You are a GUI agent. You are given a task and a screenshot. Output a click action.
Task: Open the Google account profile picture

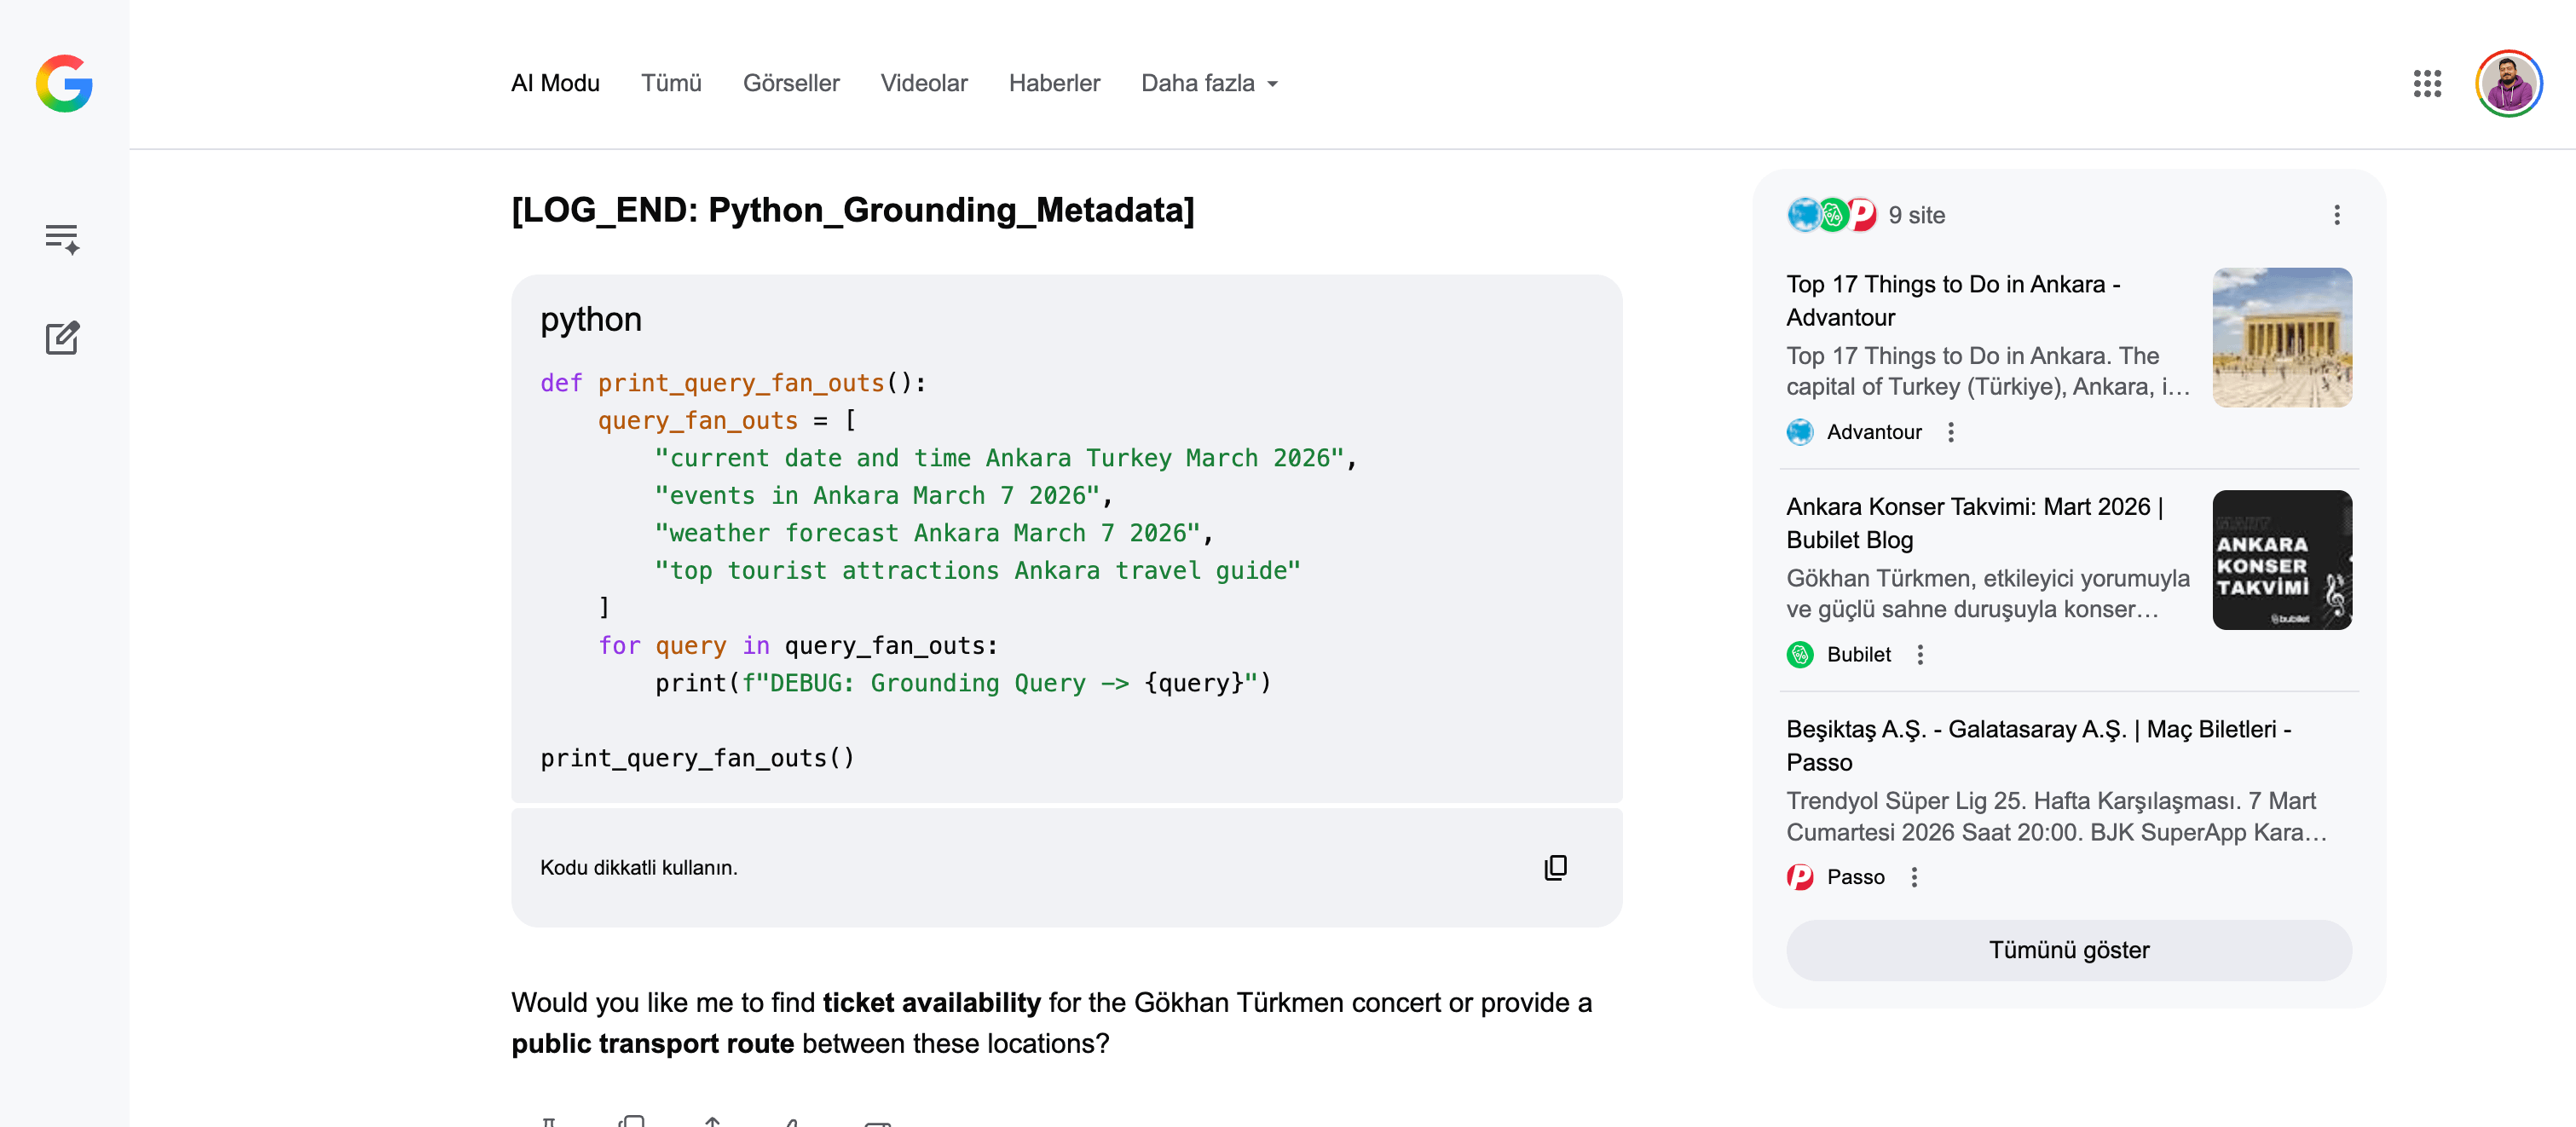(x=2509, y=83)
